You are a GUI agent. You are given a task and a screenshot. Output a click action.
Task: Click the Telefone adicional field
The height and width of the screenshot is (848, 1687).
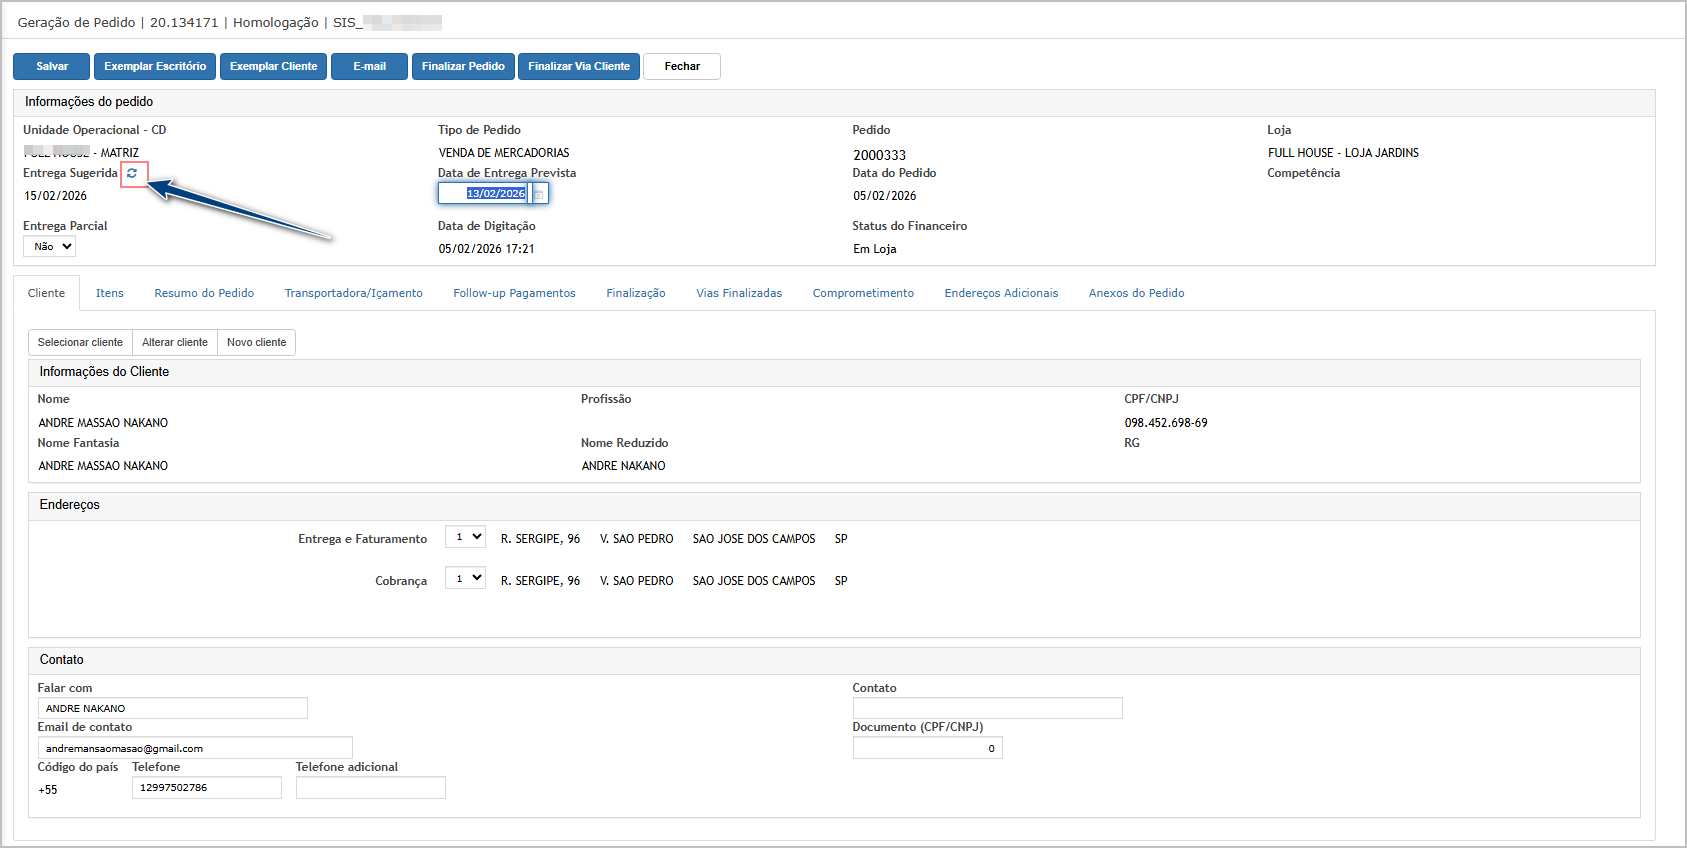point(370,788)
